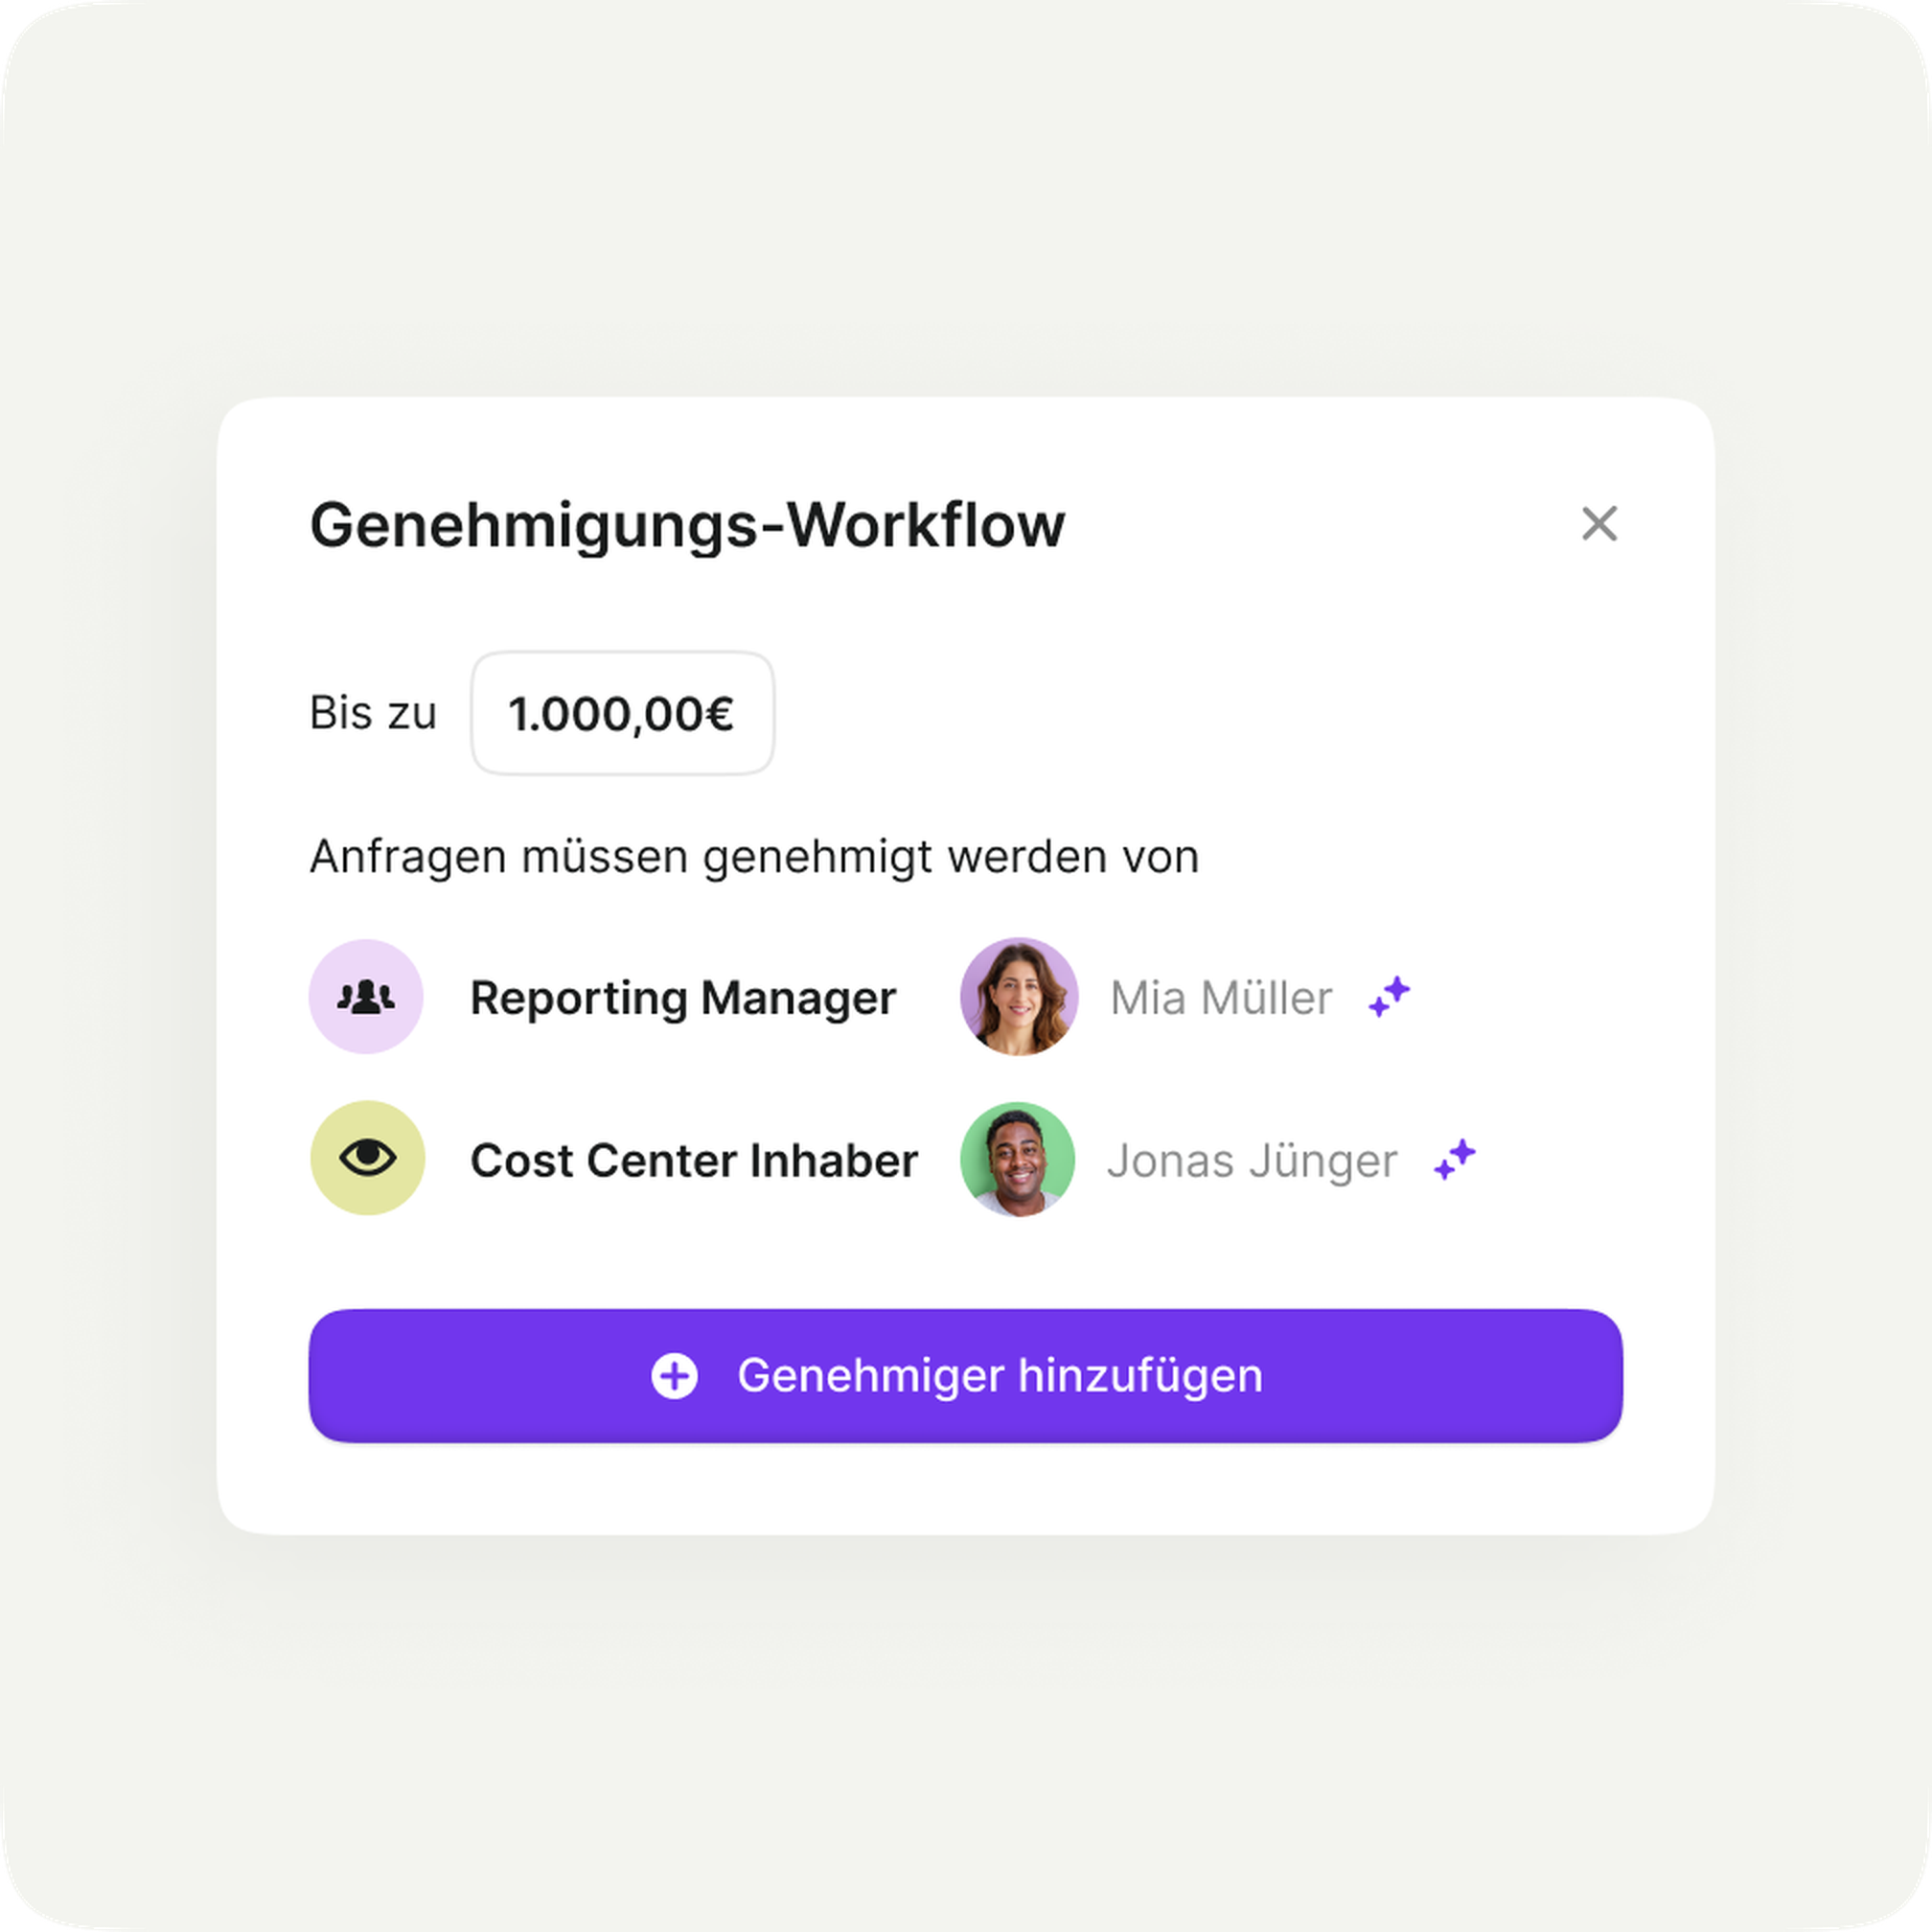This screenshot has width=1932, height=1932.
Task: Select the Cost Center Inhaber label
Action: pyautogui.click(x=694, y=1160)
